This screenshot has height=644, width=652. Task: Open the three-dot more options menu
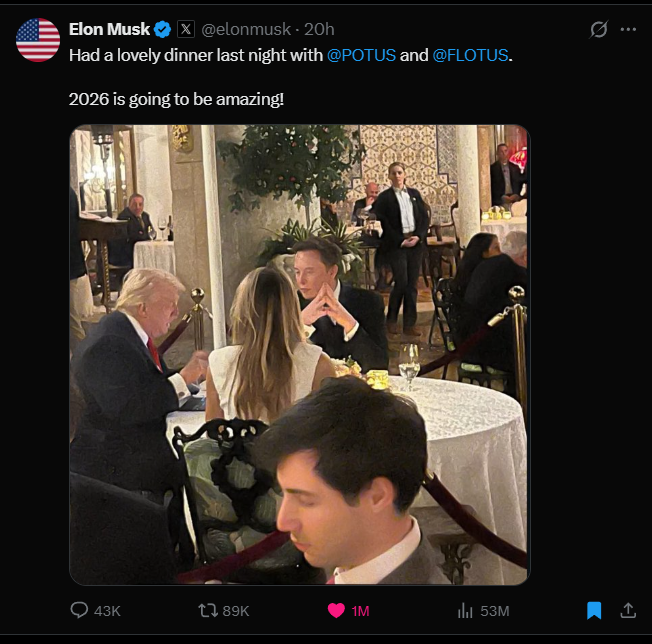tap(628, 30)
